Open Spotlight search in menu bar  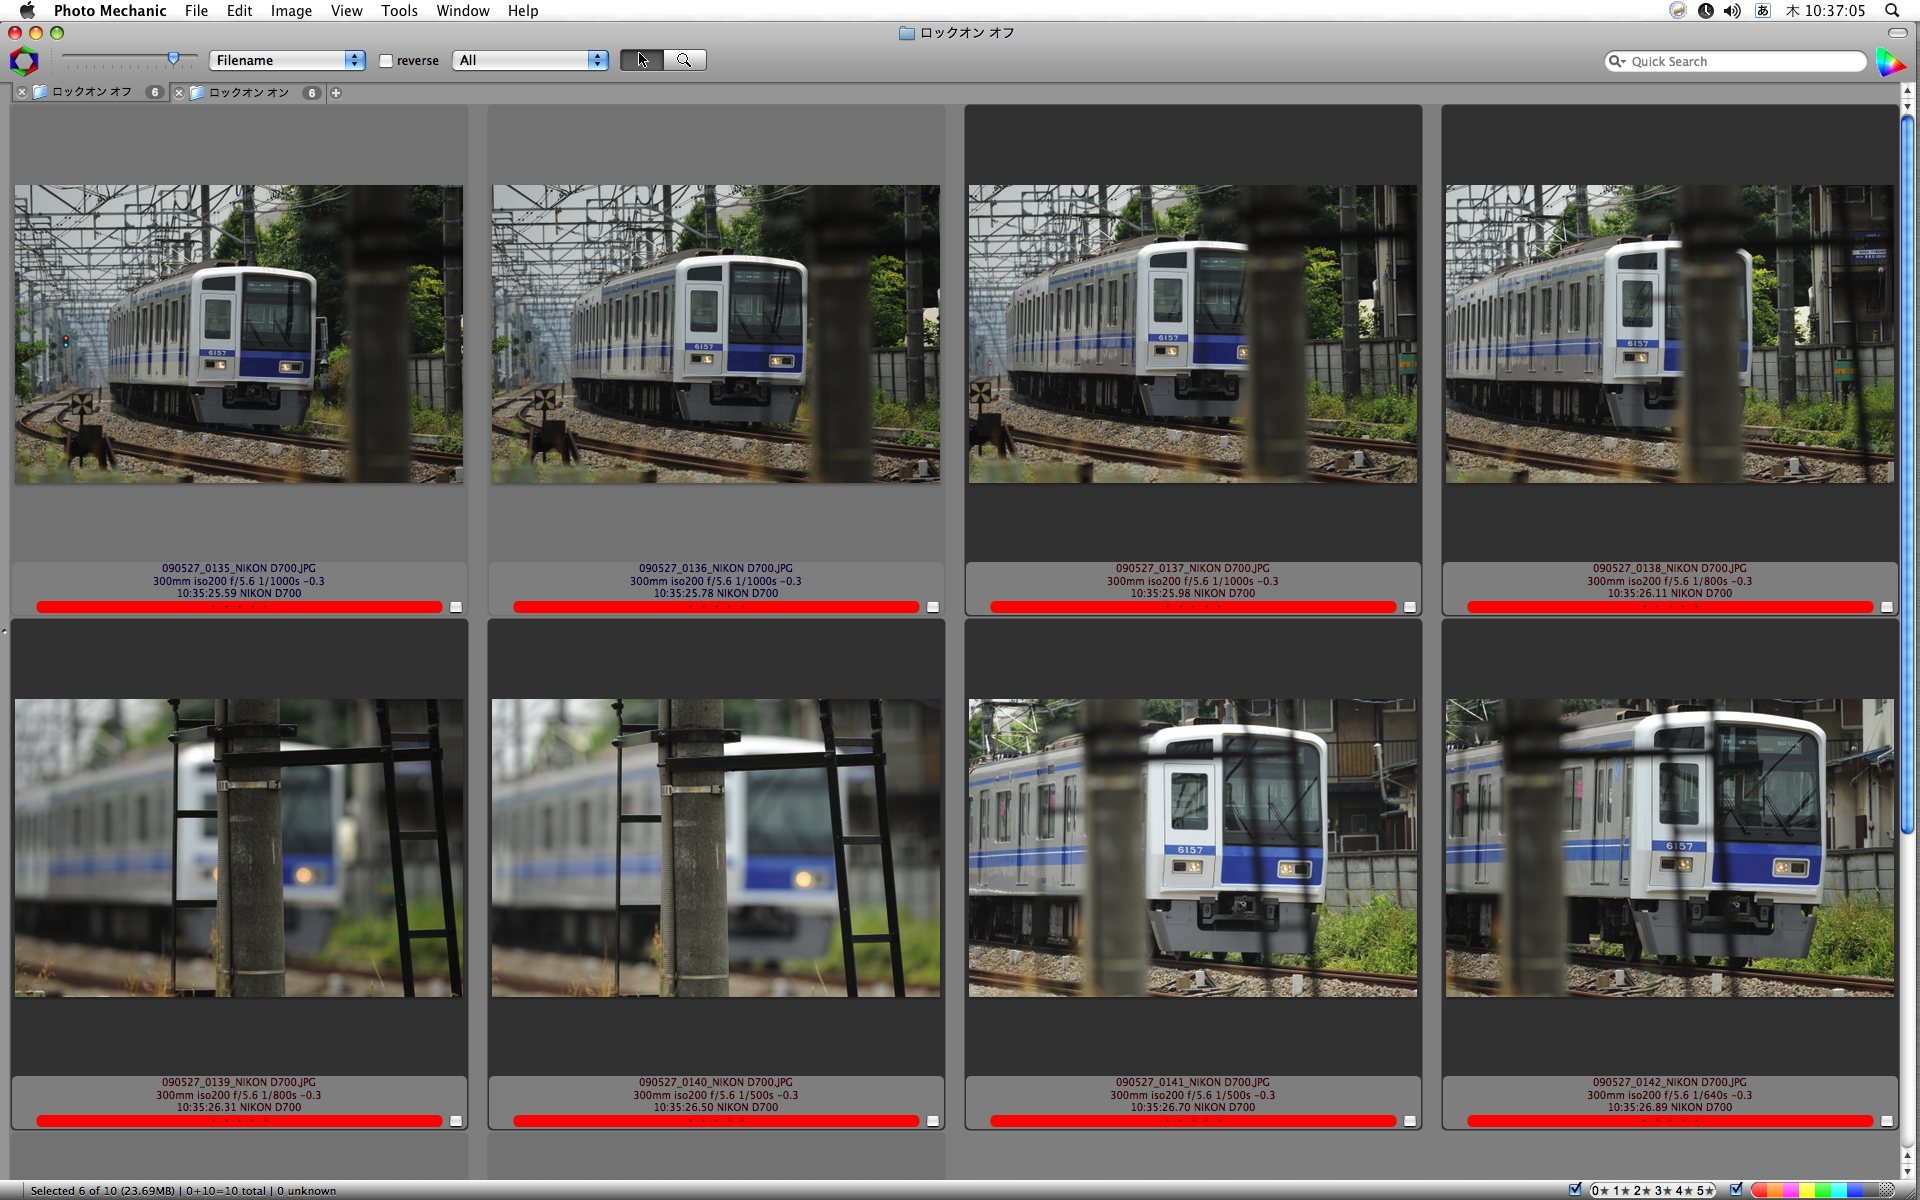pyautogui.click(x=1892, y=10)
